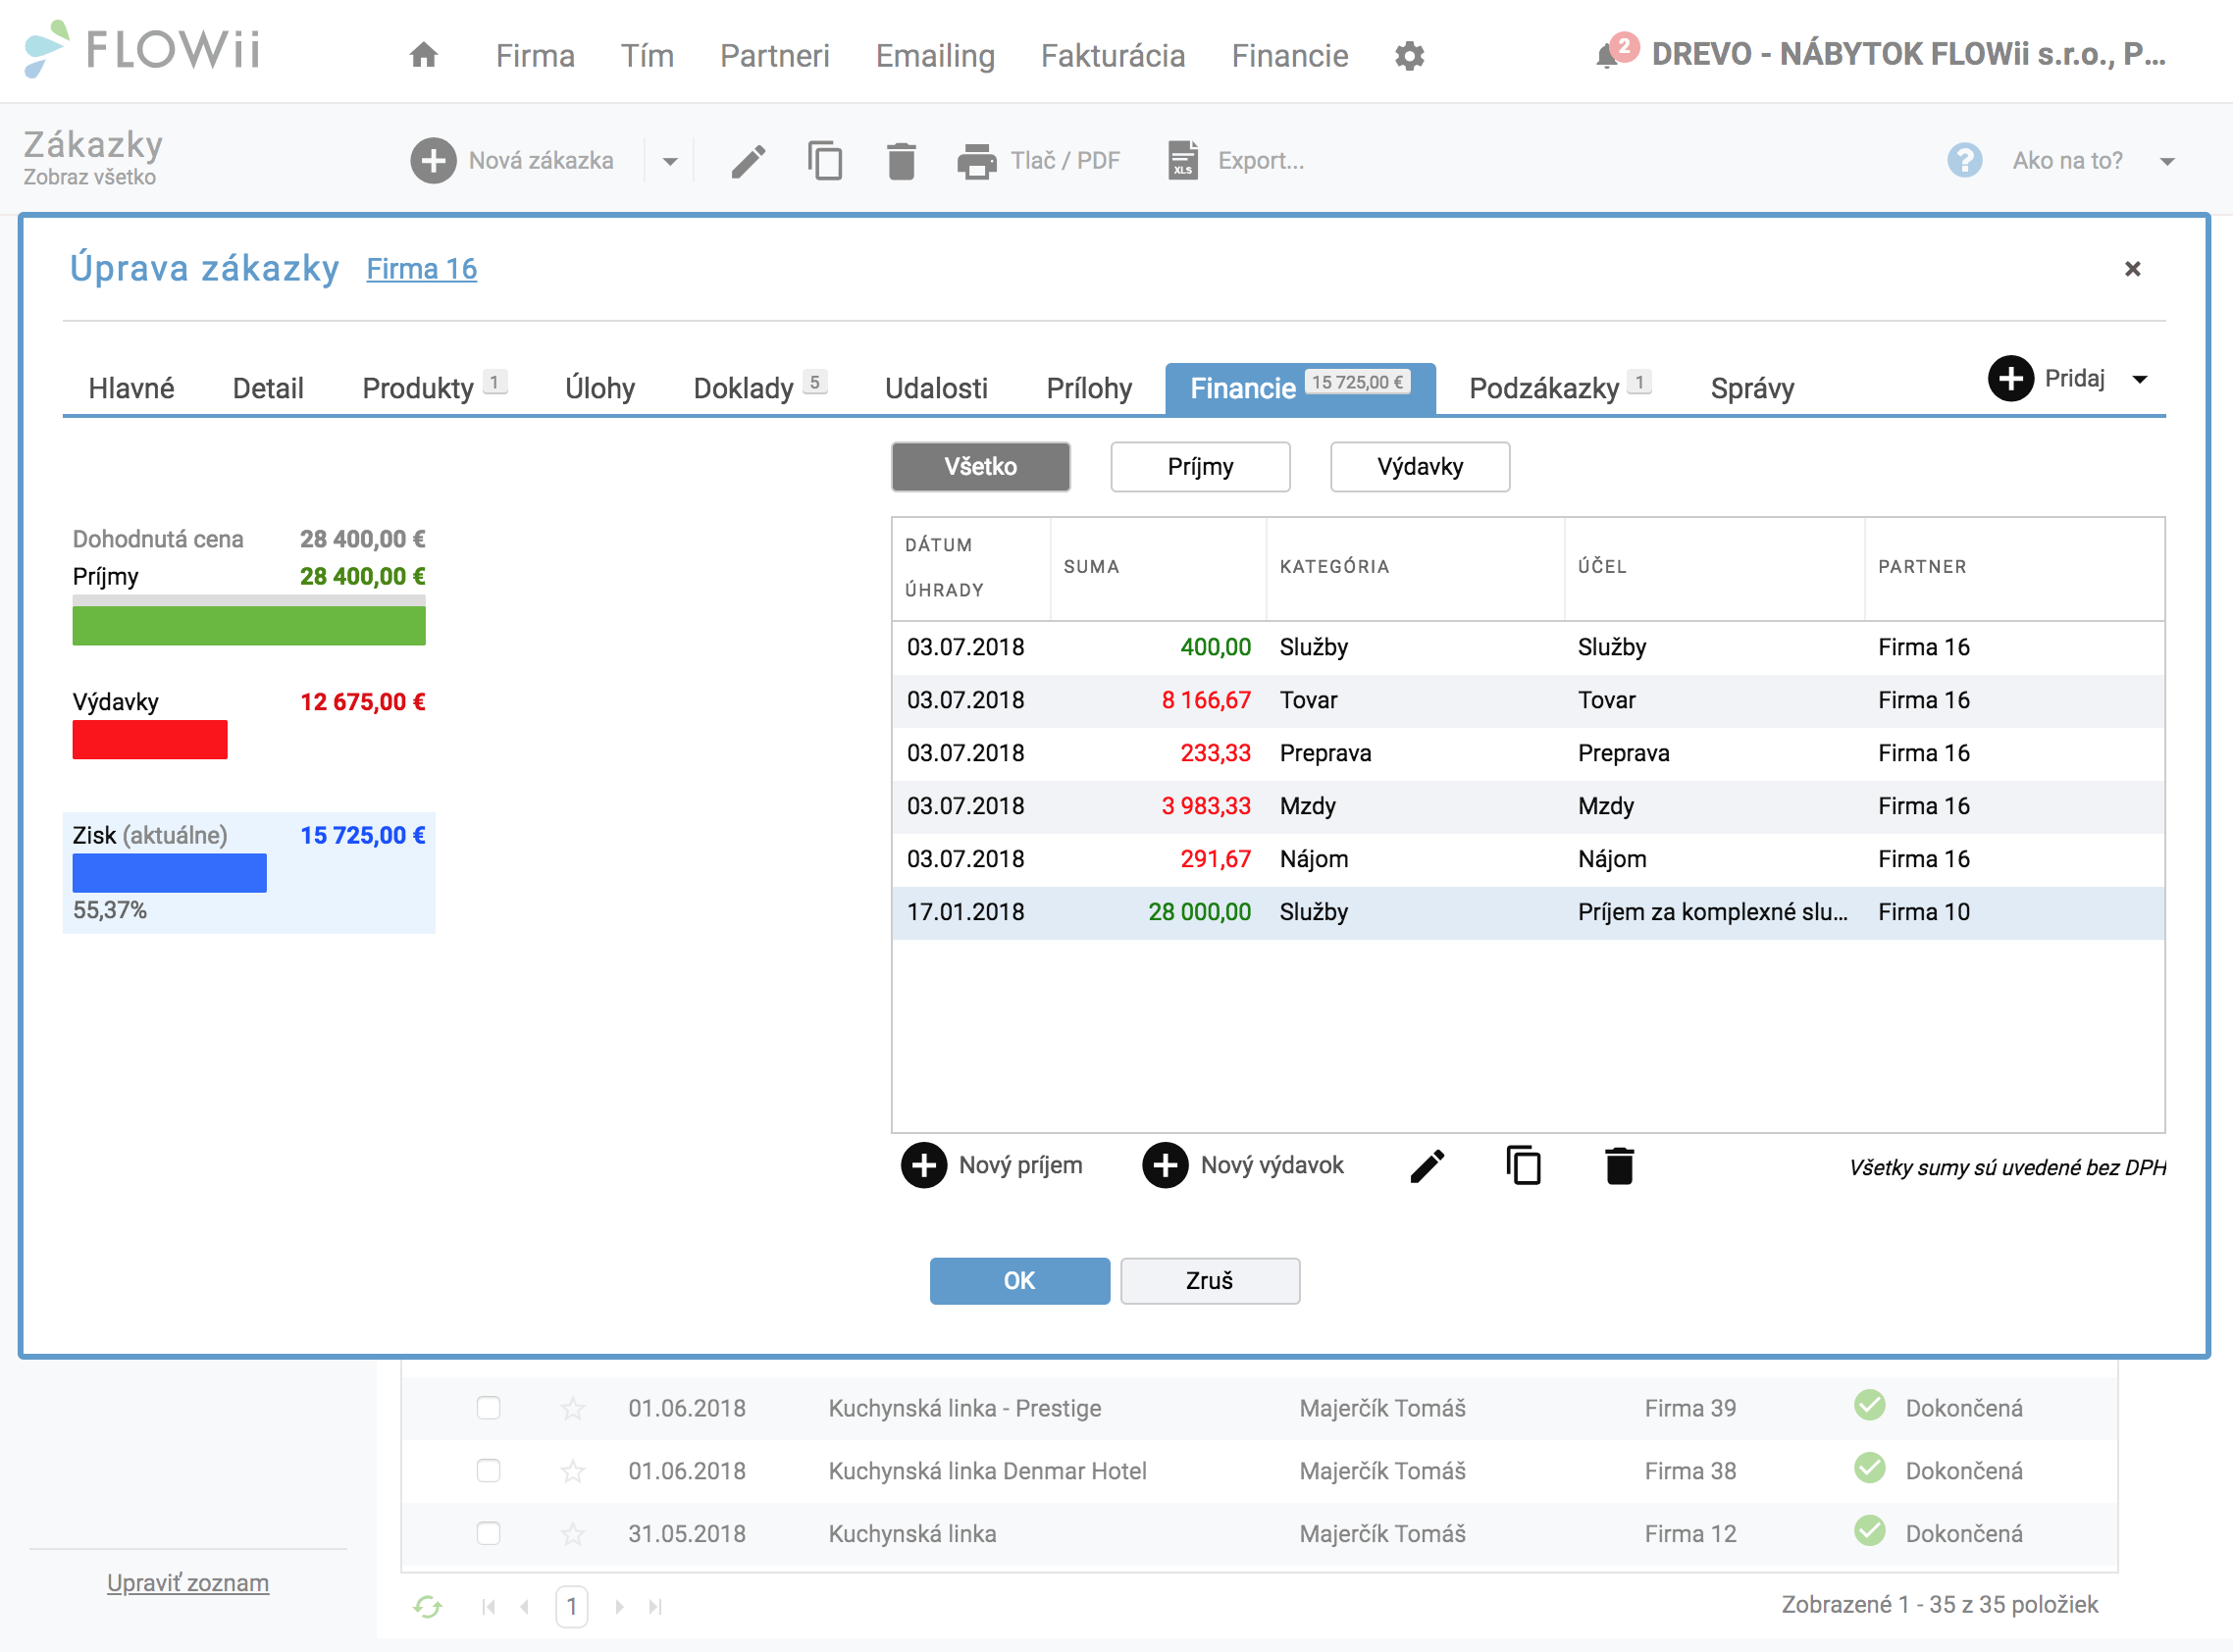This screenshot has width=2233, height=1652.
Task: Click the Export XLS icon
Action: 1183,161
